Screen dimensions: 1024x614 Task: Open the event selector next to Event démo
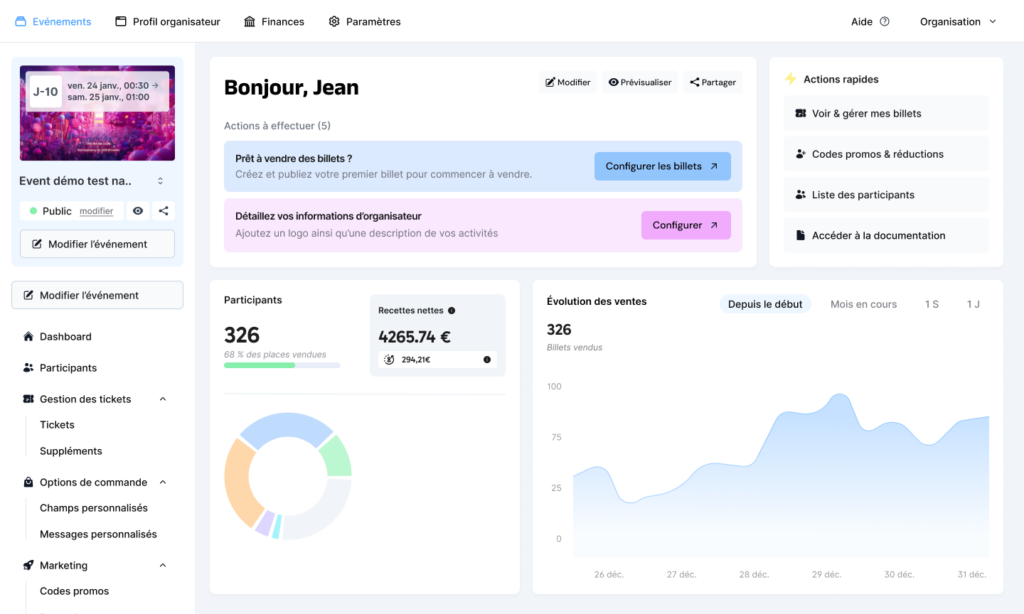tap(160, 181)
